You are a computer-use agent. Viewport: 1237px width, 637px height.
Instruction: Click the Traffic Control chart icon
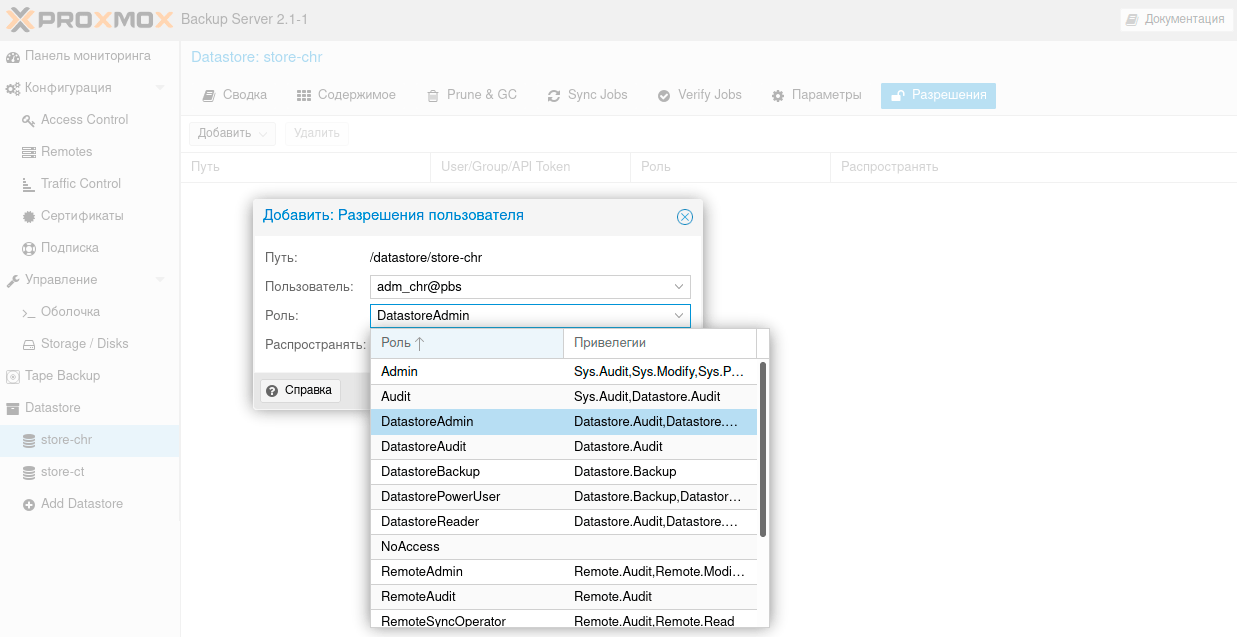point(29,184)
